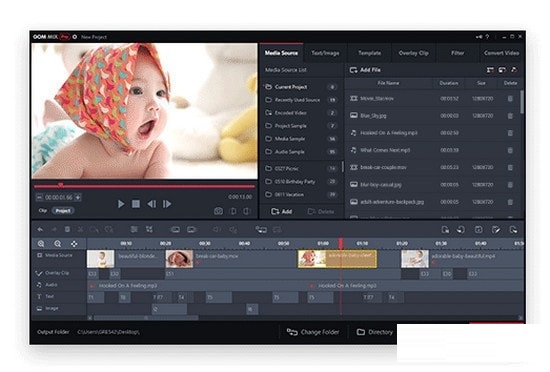
Task: Switch to the Overlay Clip tab
Action: [414, 53]
